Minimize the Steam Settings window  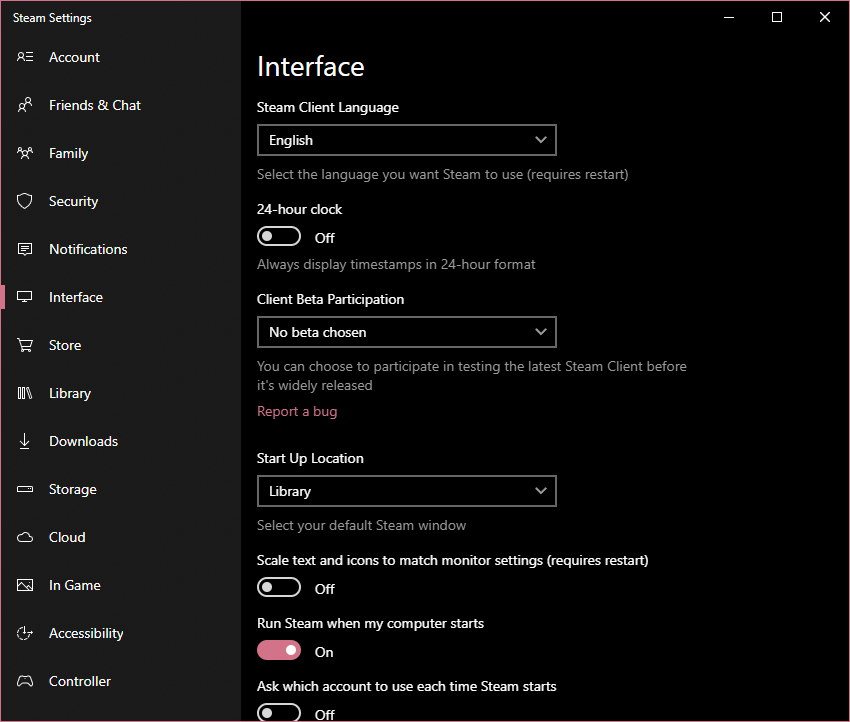729,17
